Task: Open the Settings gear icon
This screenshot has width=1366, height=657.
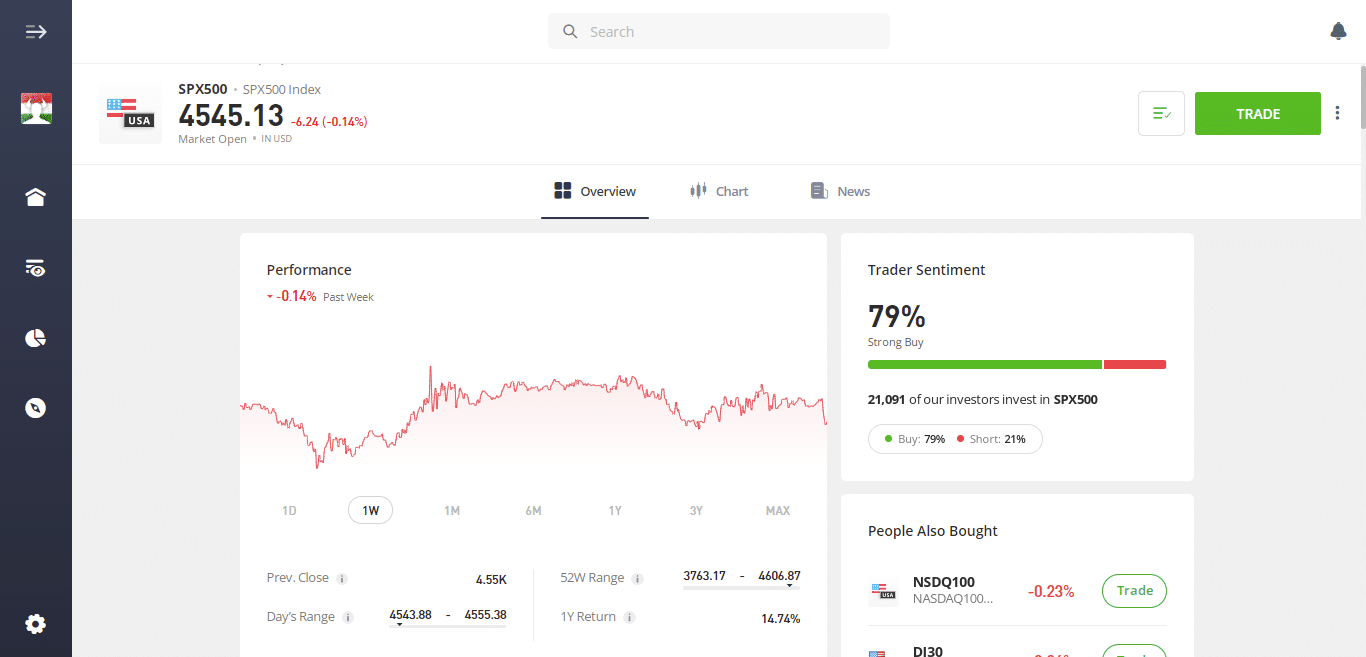Action: click(35, 623)
